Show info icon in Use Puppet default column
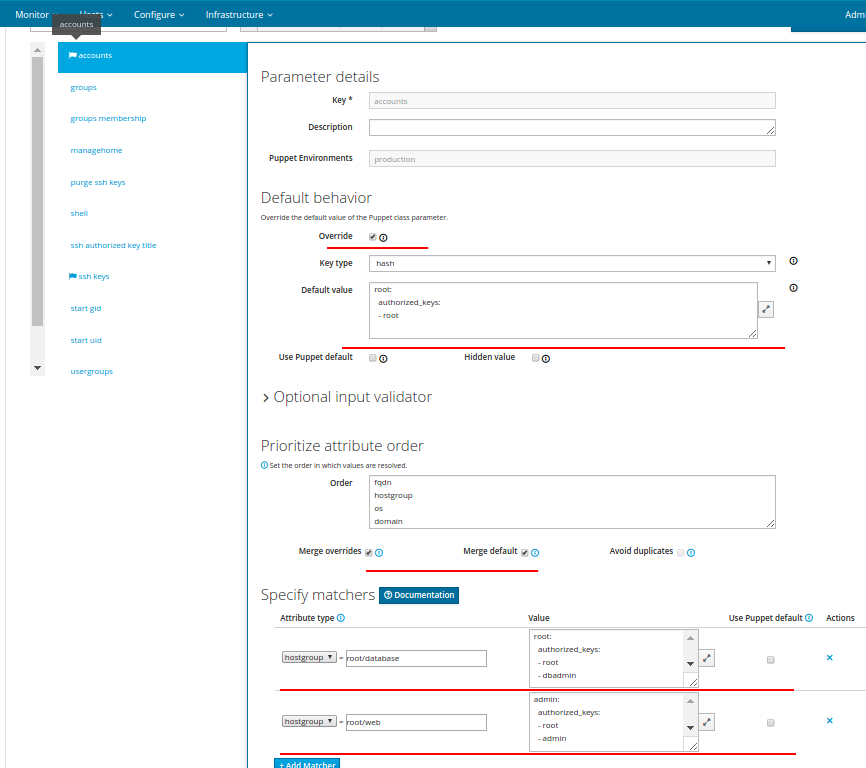This screenshot has width=866, height=768. [809, 618]
